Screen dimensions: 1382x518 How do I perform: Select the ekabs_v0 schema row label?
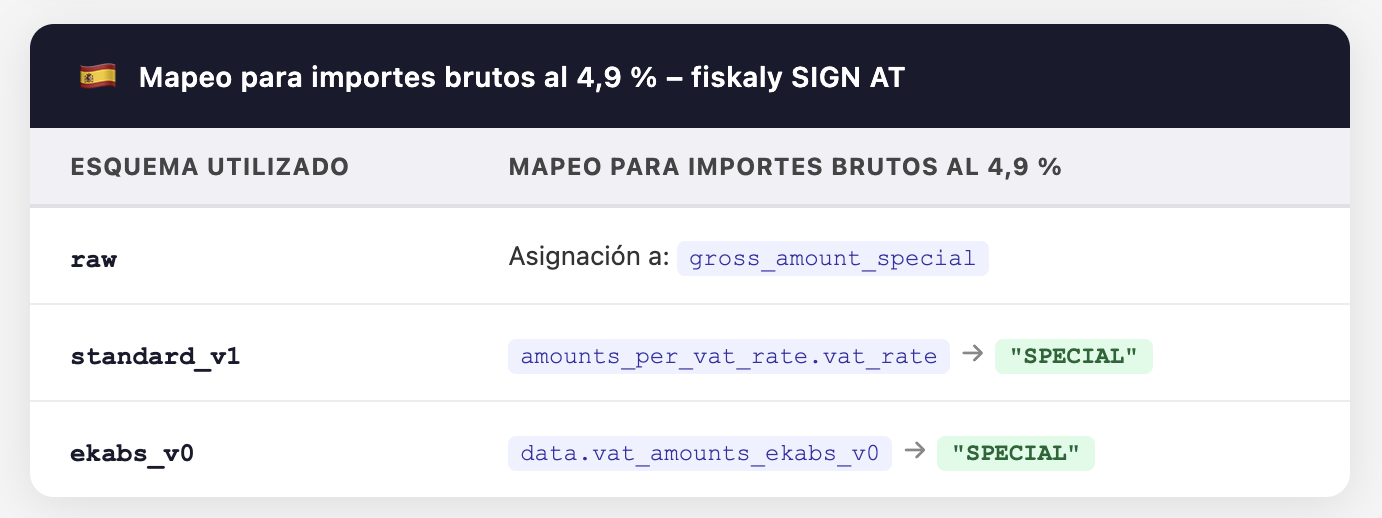(131, 453)
